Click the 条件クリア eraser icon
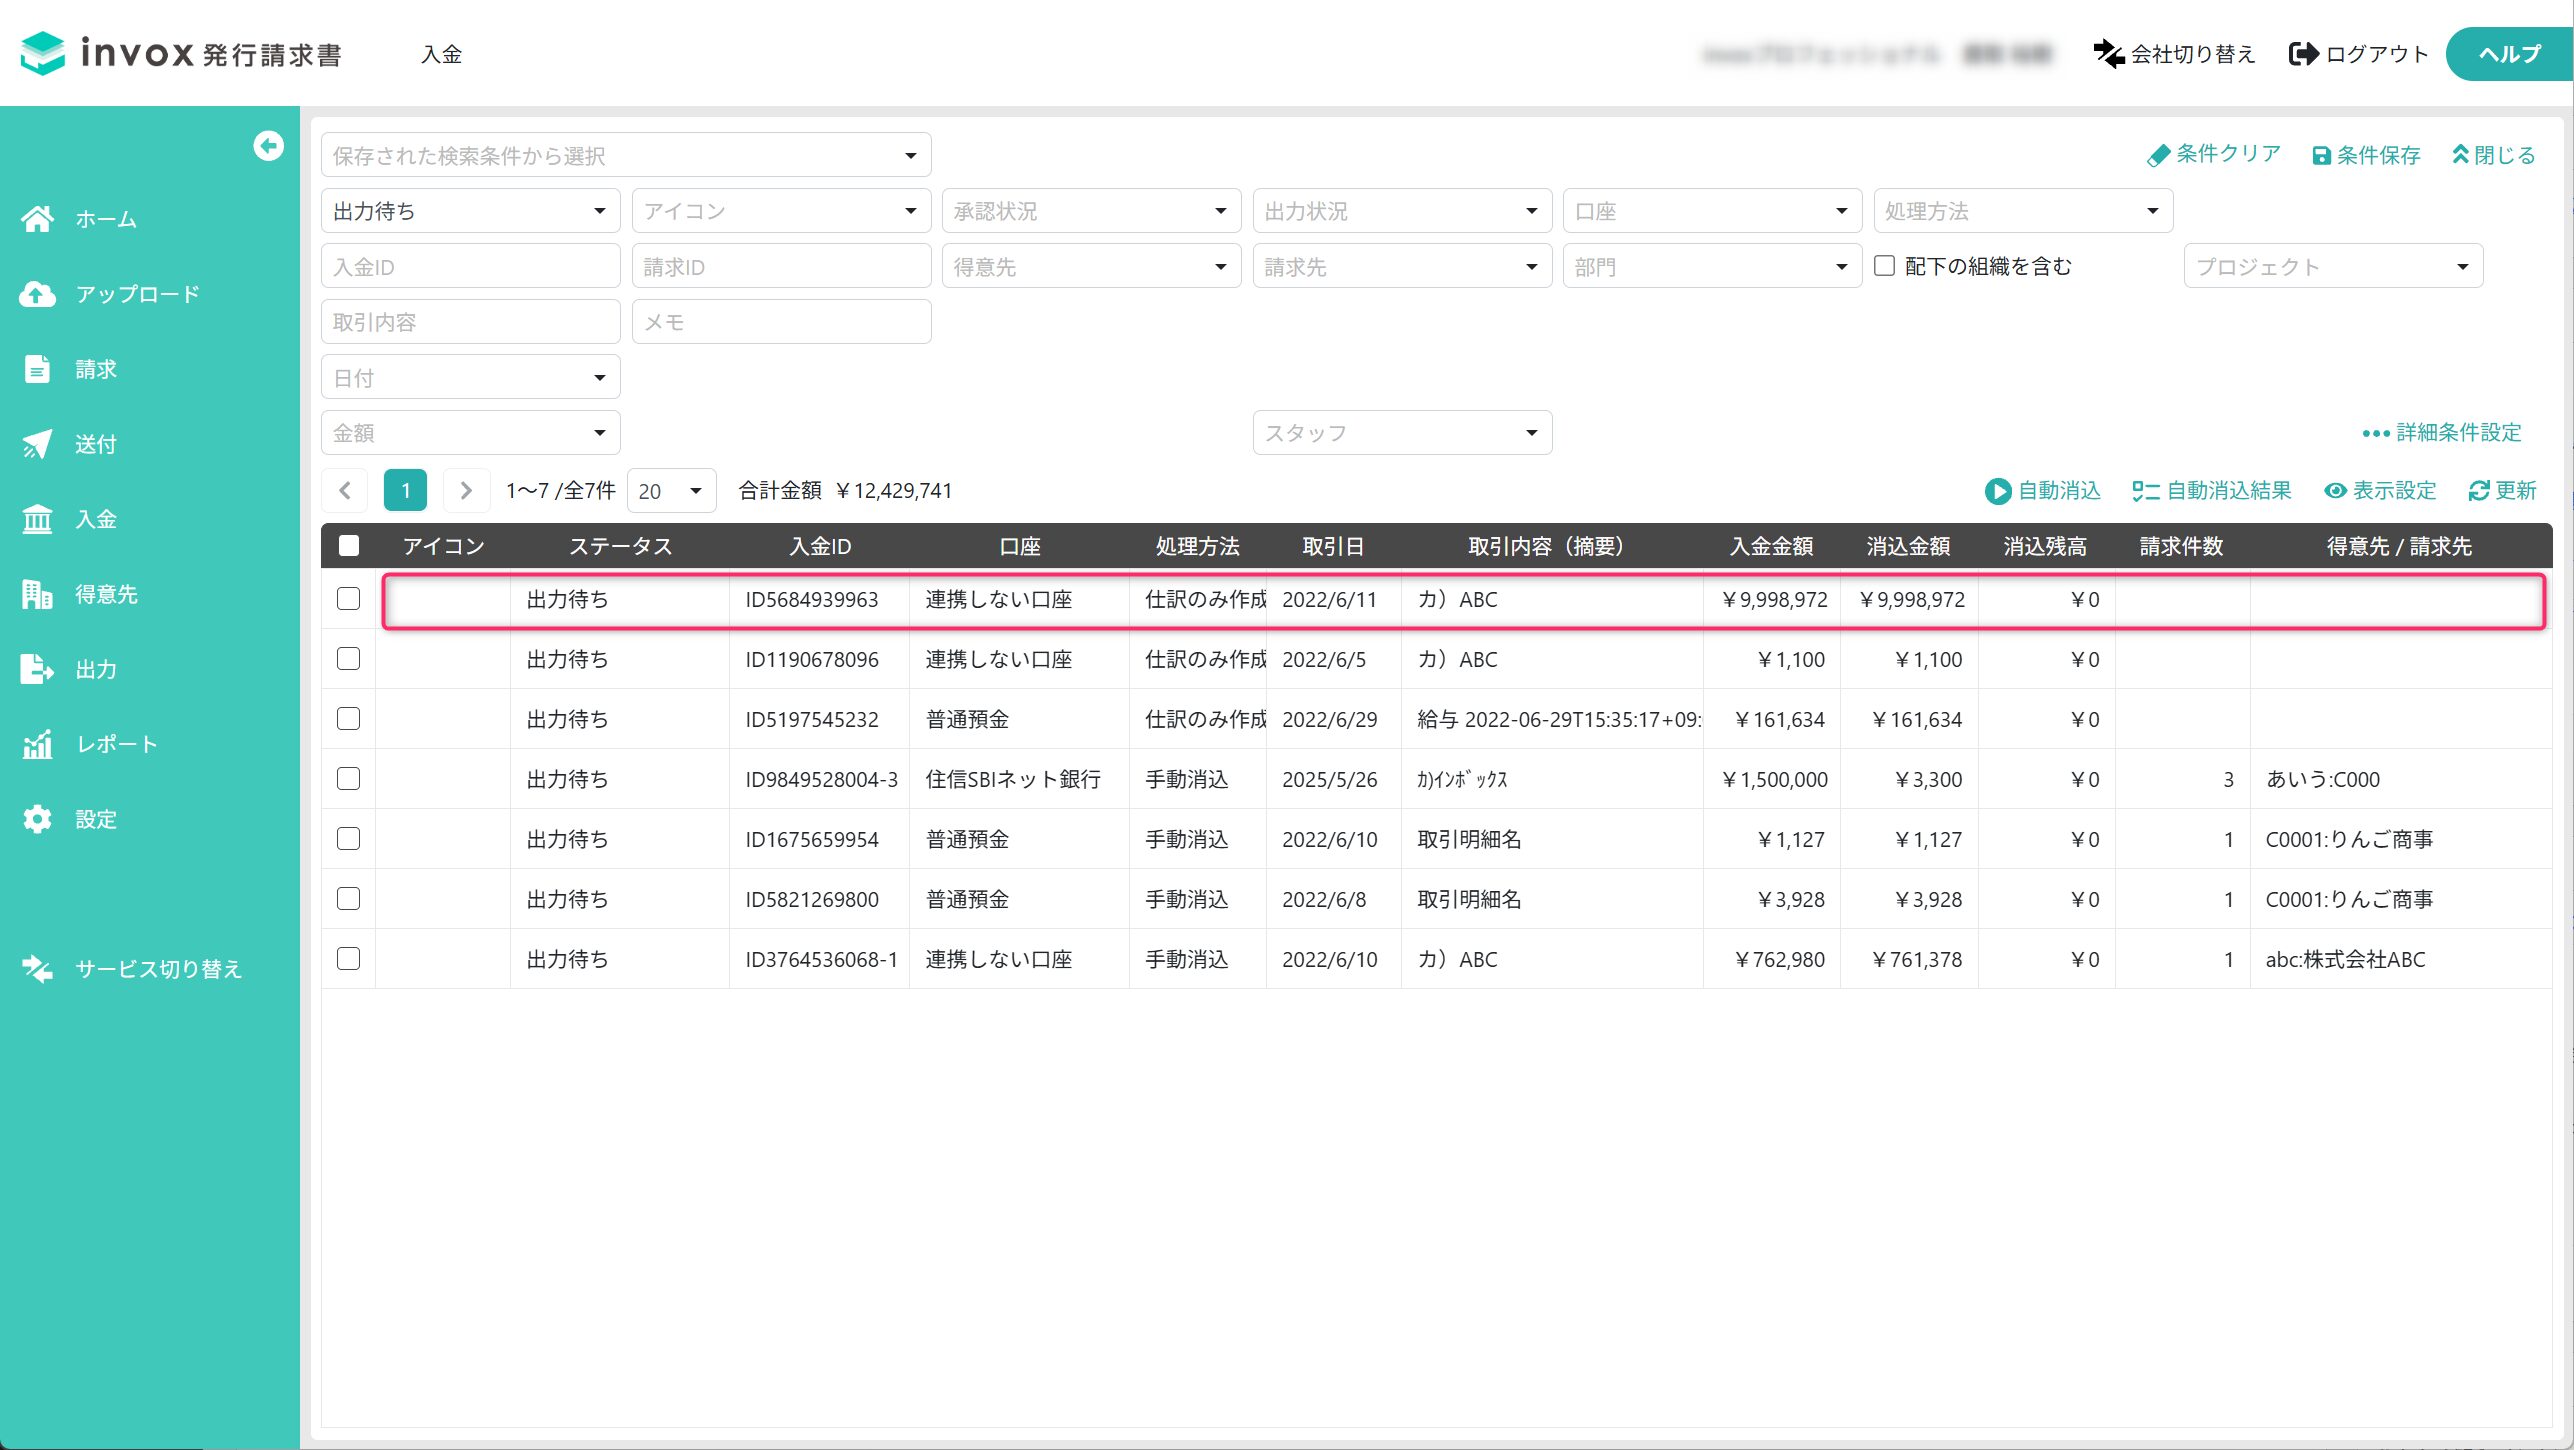Image resolution: width=2574 pixels, height=1450 pixels. (2158, 155)
